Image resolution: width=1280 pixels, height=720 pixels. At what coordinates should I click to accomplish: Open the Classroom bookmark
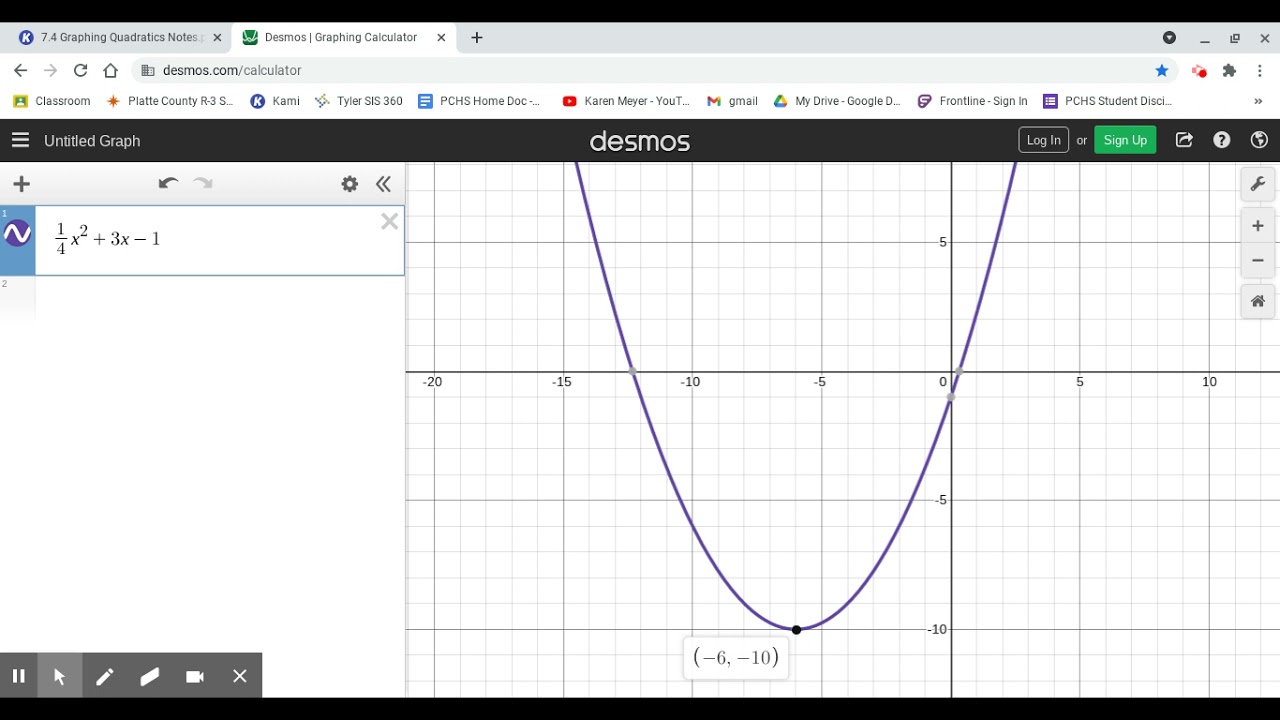click(x=51, y=101)
